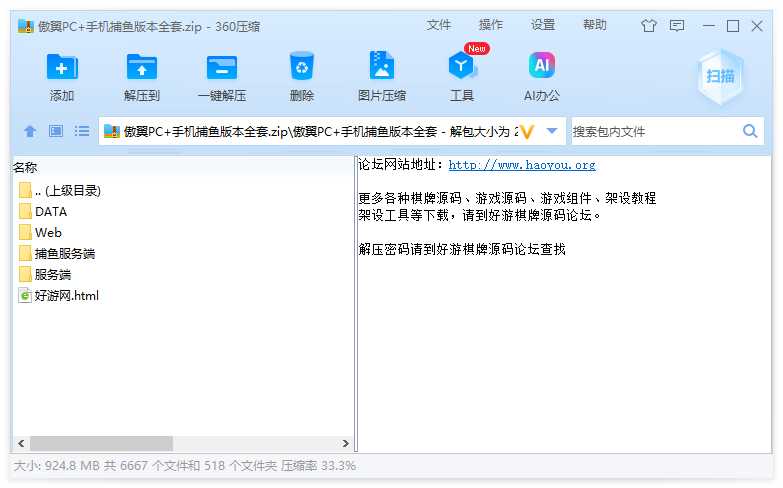
Task: Click the skin (shirt) icon in title bar
Action: tap(649, 25)
